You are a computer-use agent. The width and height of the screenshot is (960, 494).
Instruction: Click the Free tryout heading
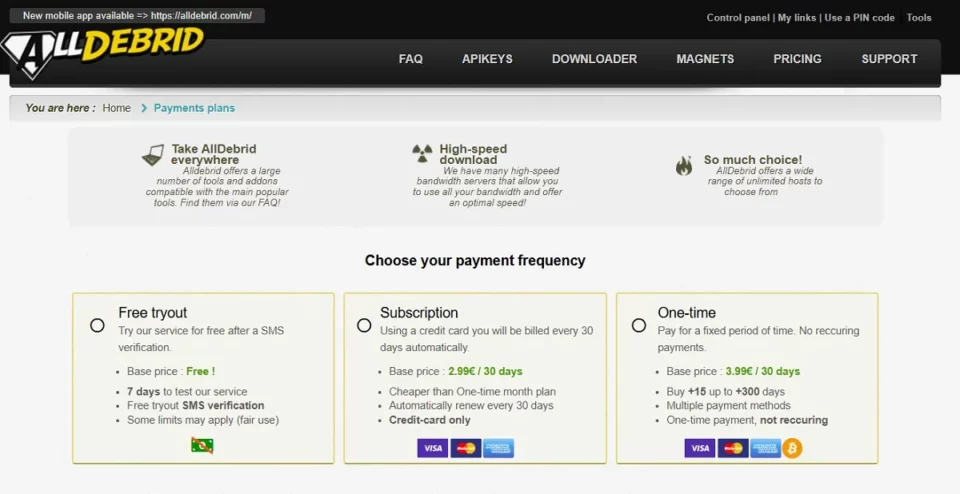click(153, 313)
